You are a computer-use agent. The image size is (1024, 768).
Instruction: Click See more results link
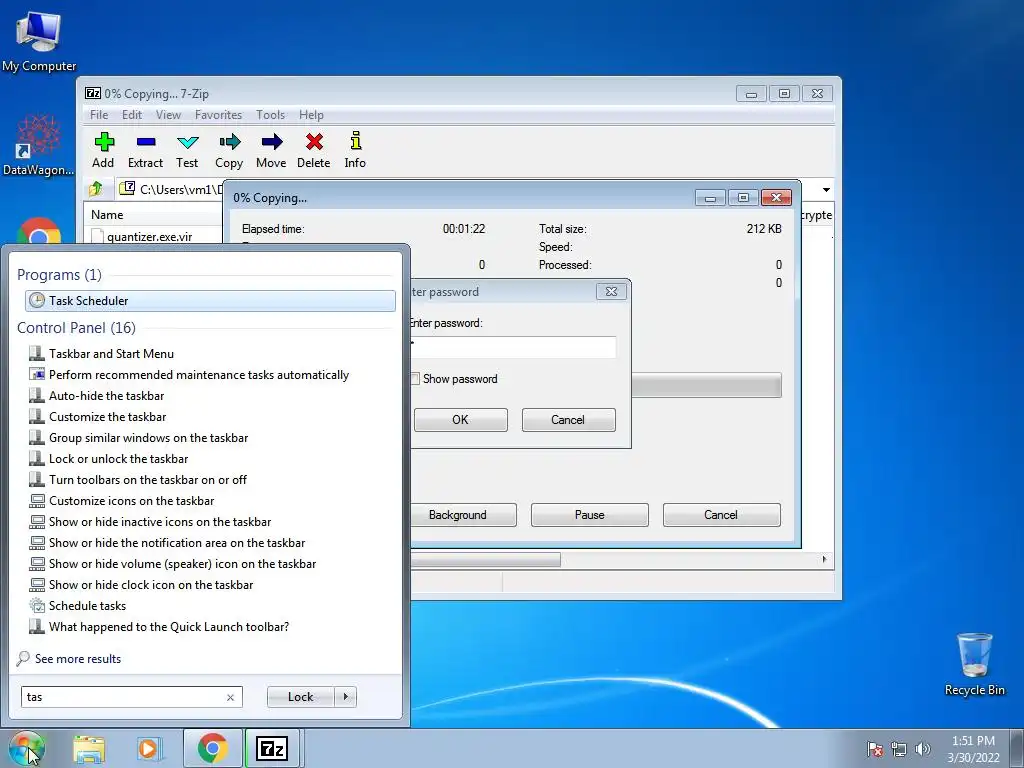coord(78,659)
